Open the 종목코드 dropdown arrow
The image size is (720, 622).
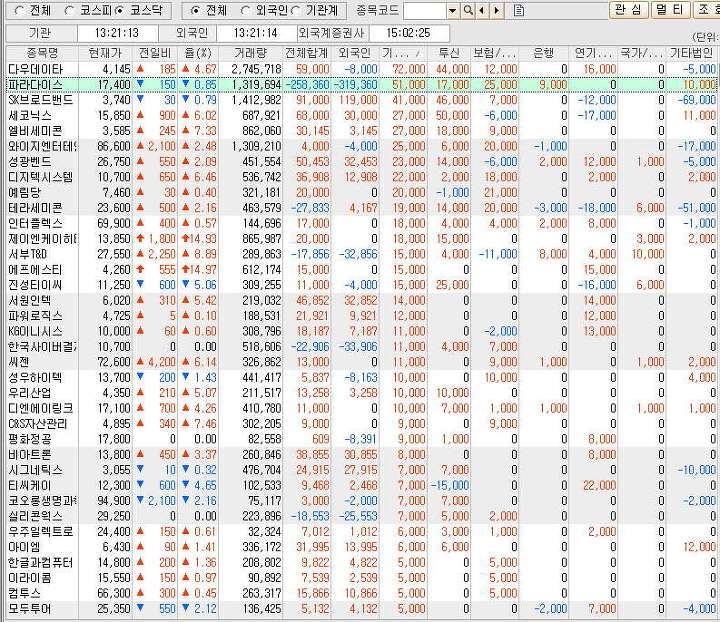point(453,10)
